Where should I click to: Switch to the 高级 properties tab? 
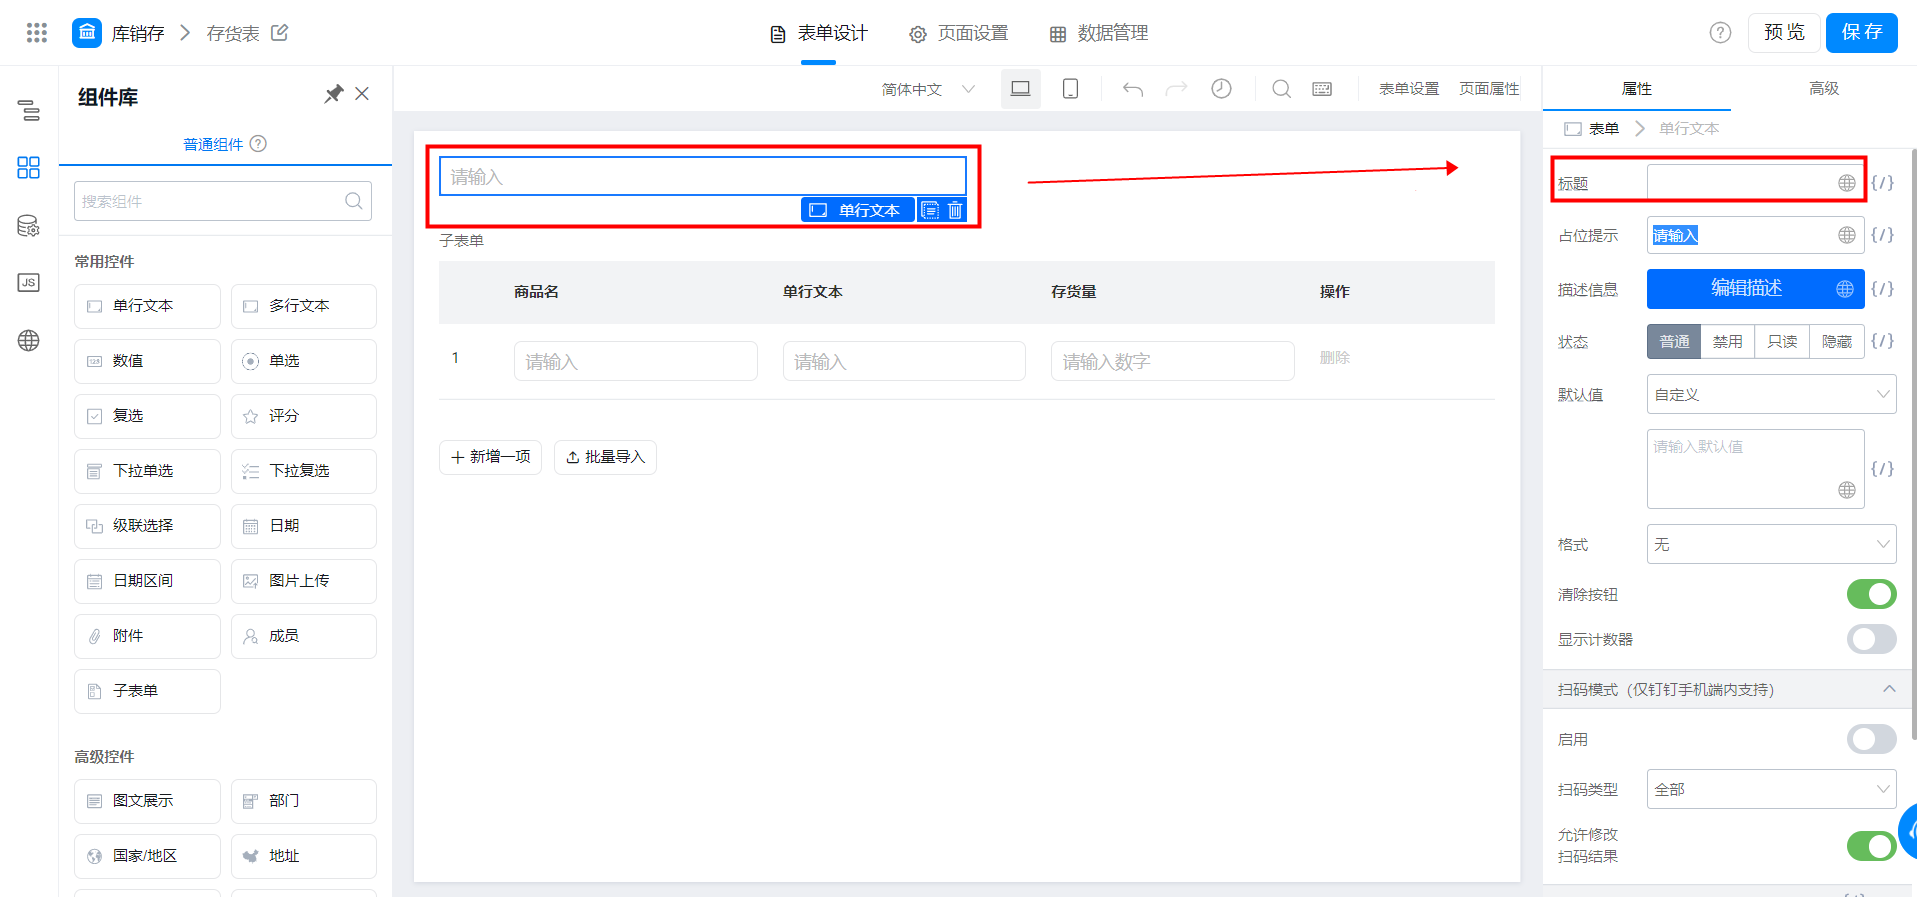click(1824, 88)
